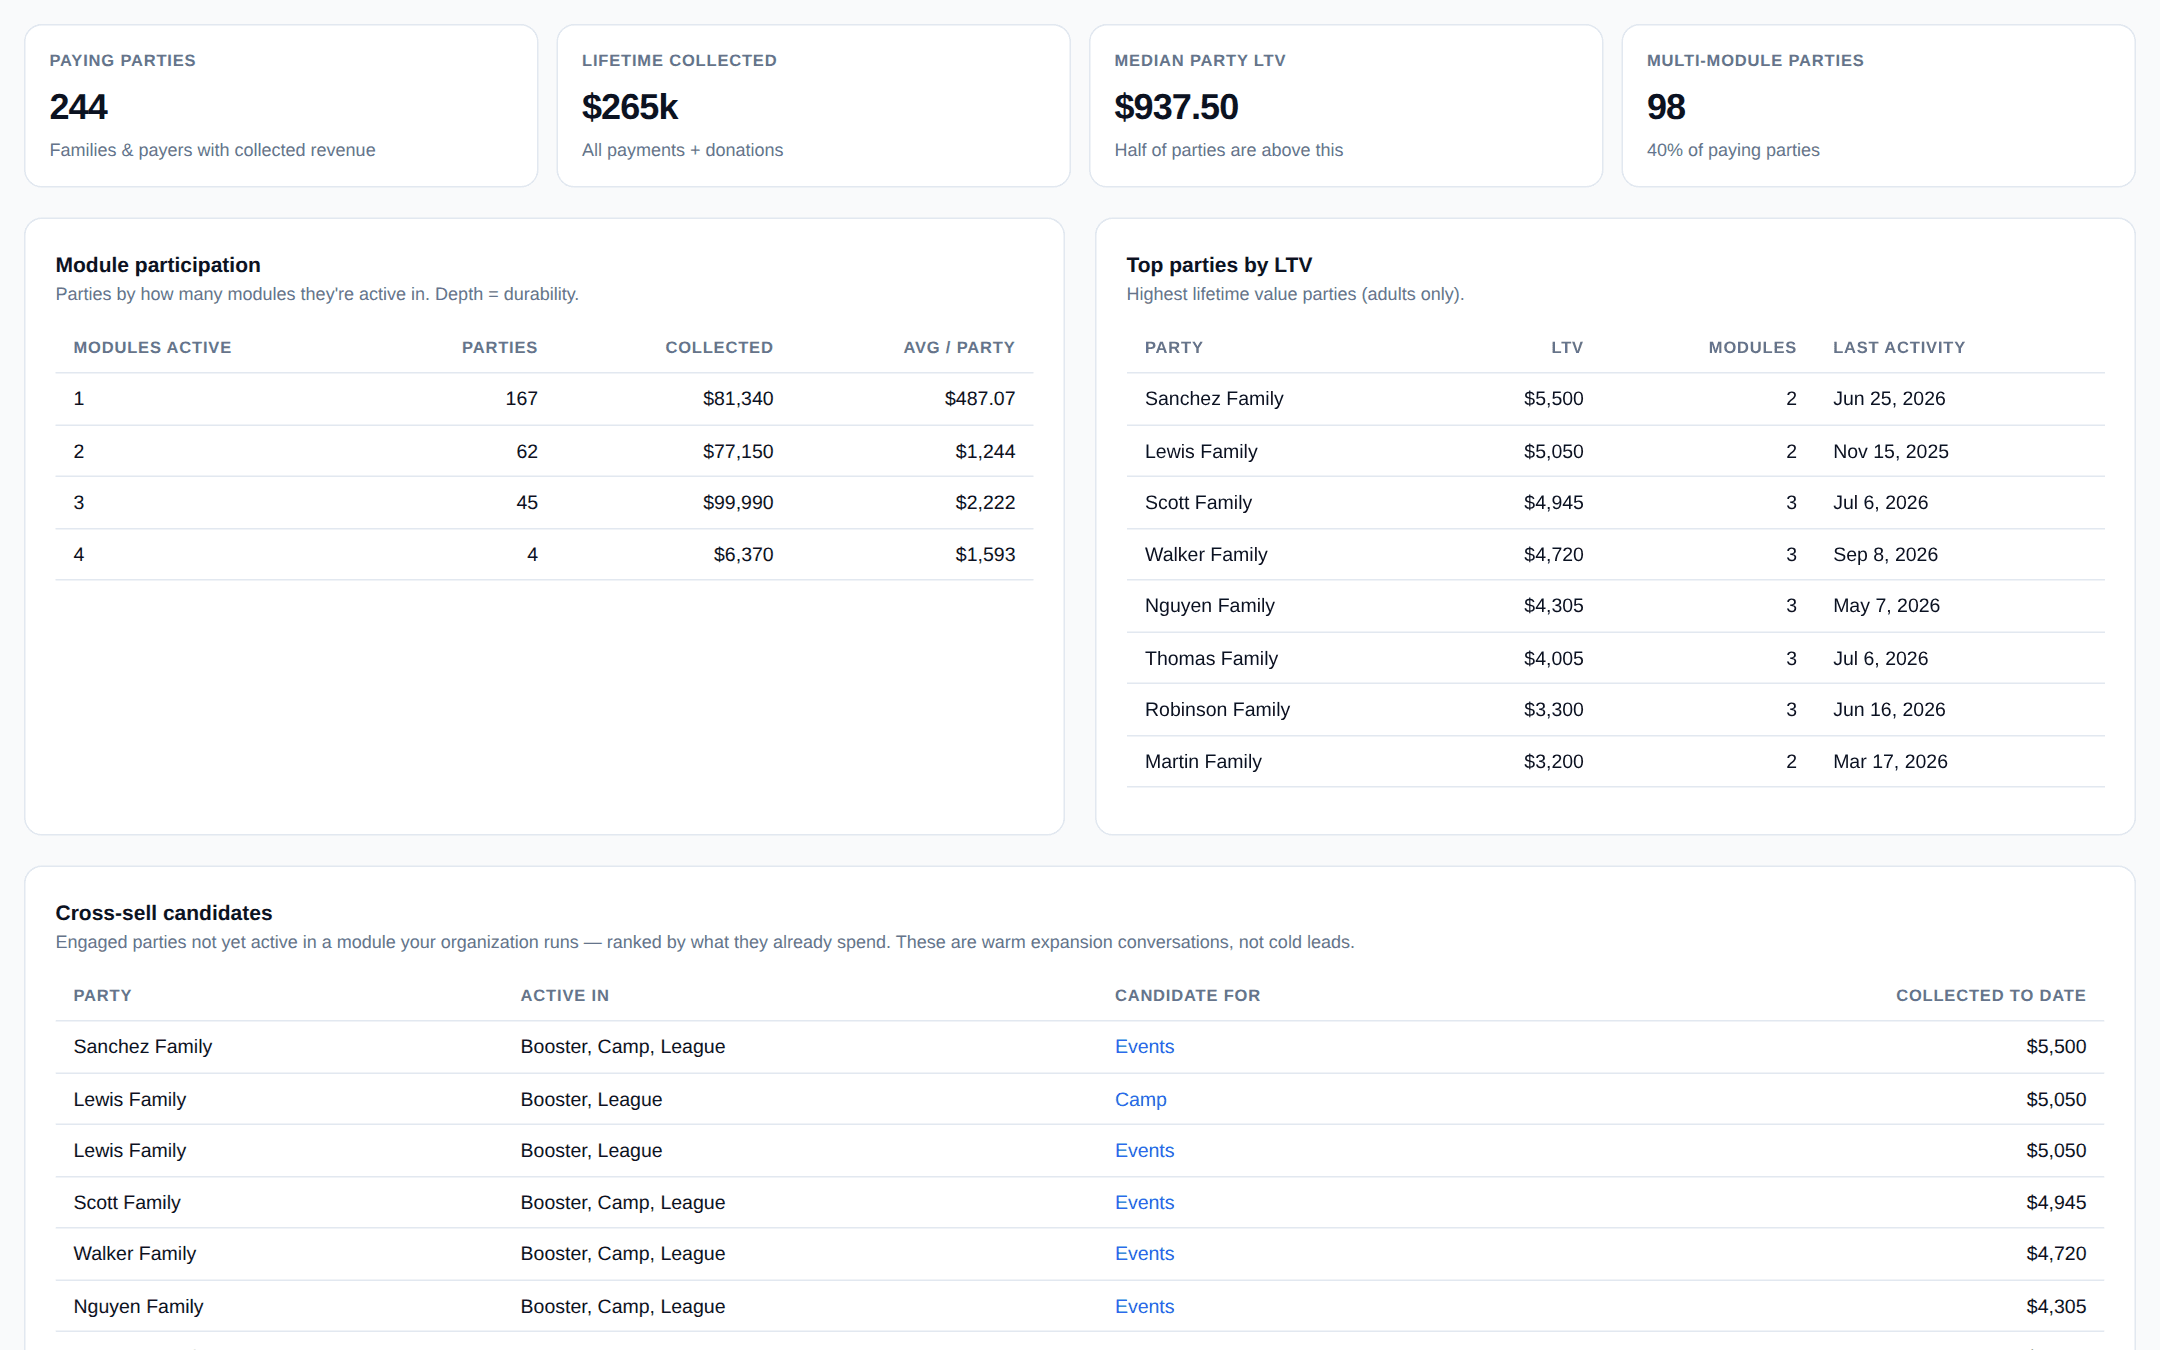Click the Nov 15, 2025 last activity date
Image resolution: width=2160 pixels, height=1350 pixels.
pos(1891,451)
